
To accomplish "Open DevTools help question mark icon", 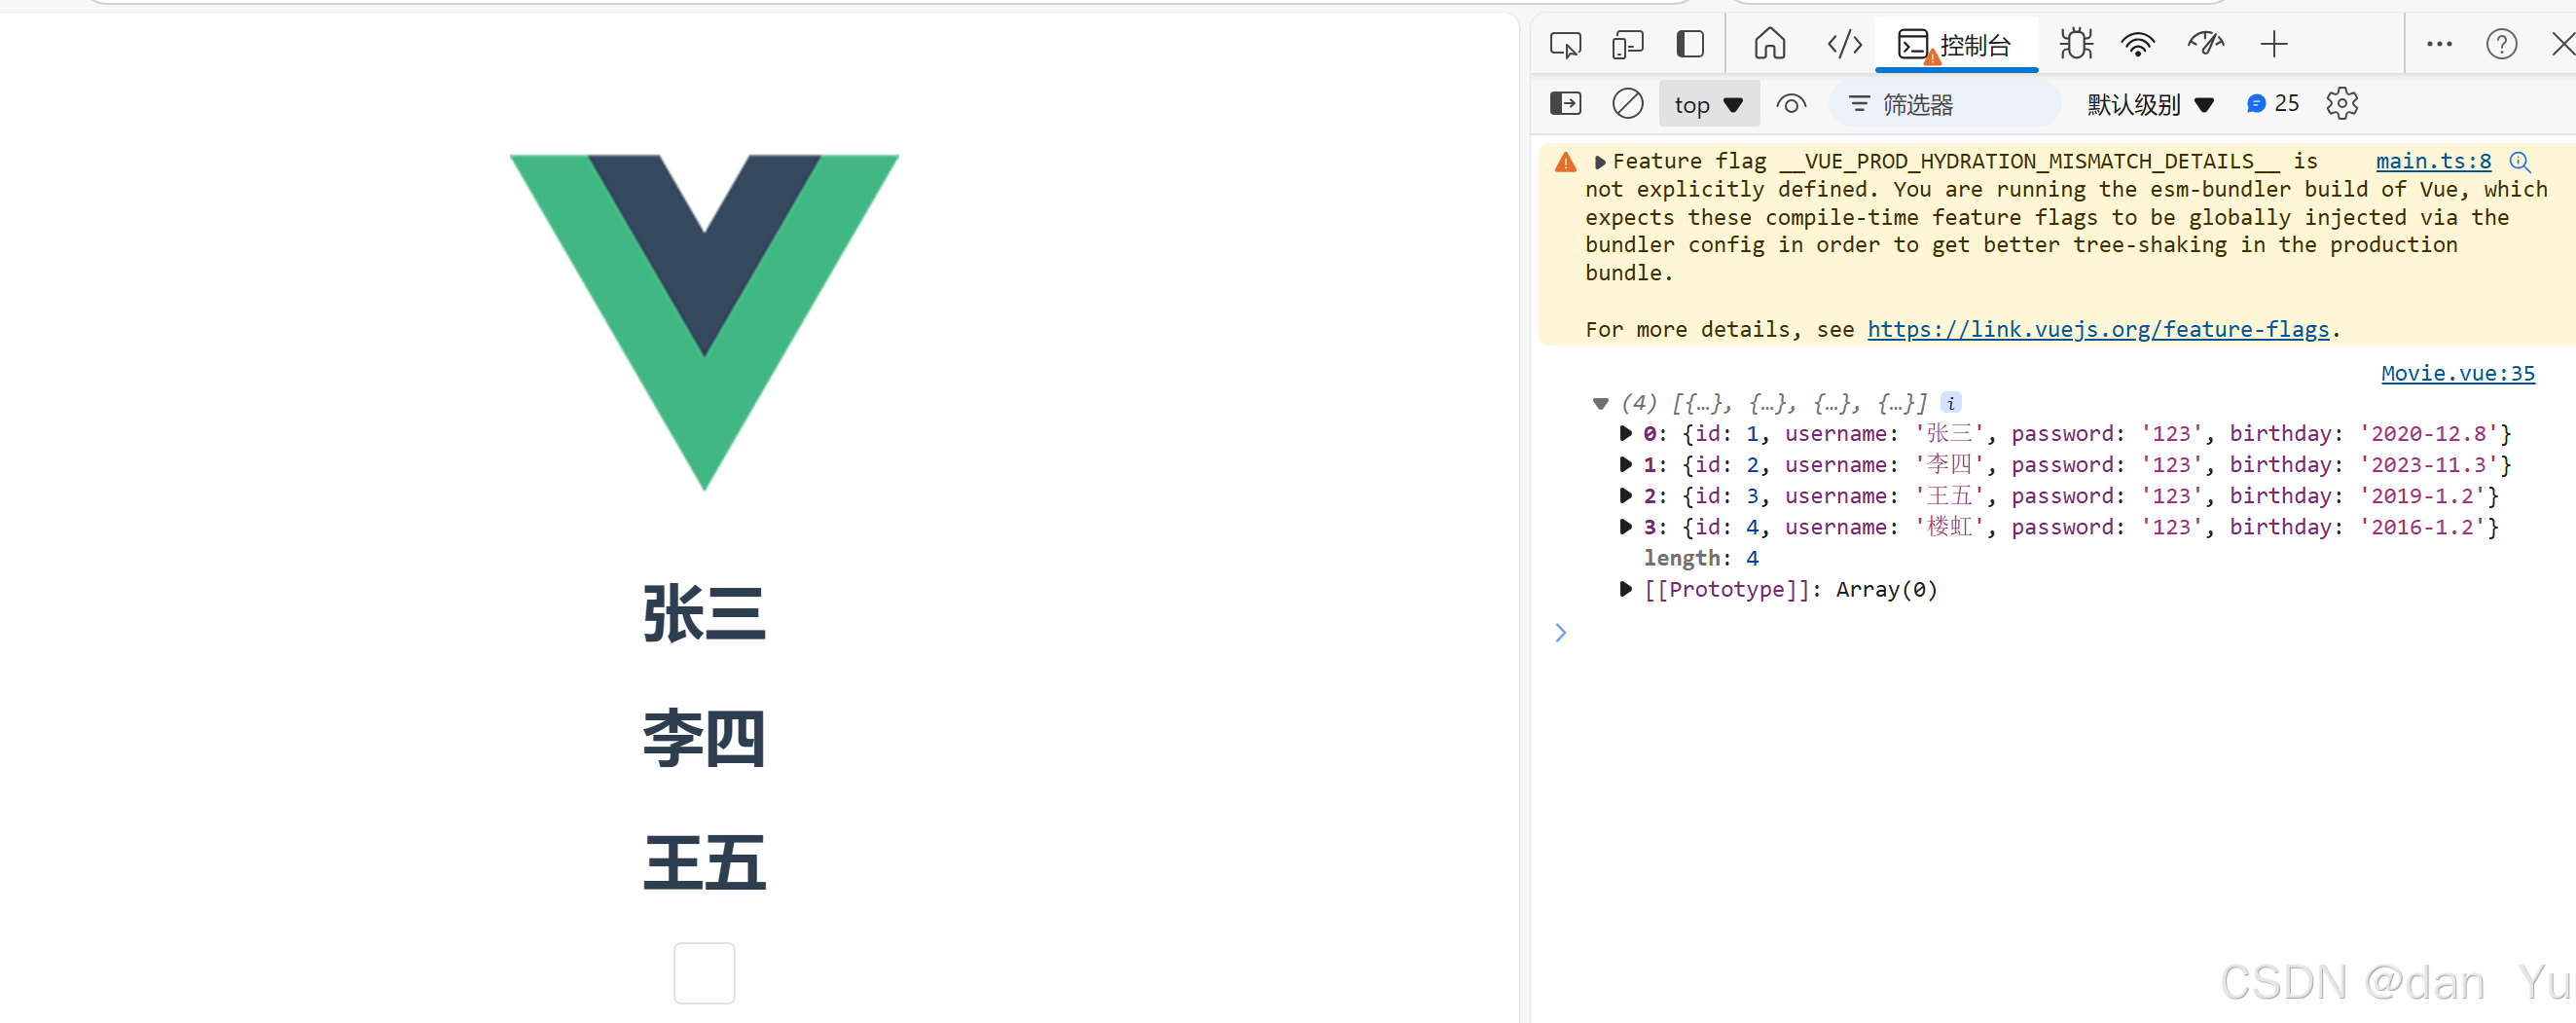I will pyautogui.click(x=2501, y=44).
